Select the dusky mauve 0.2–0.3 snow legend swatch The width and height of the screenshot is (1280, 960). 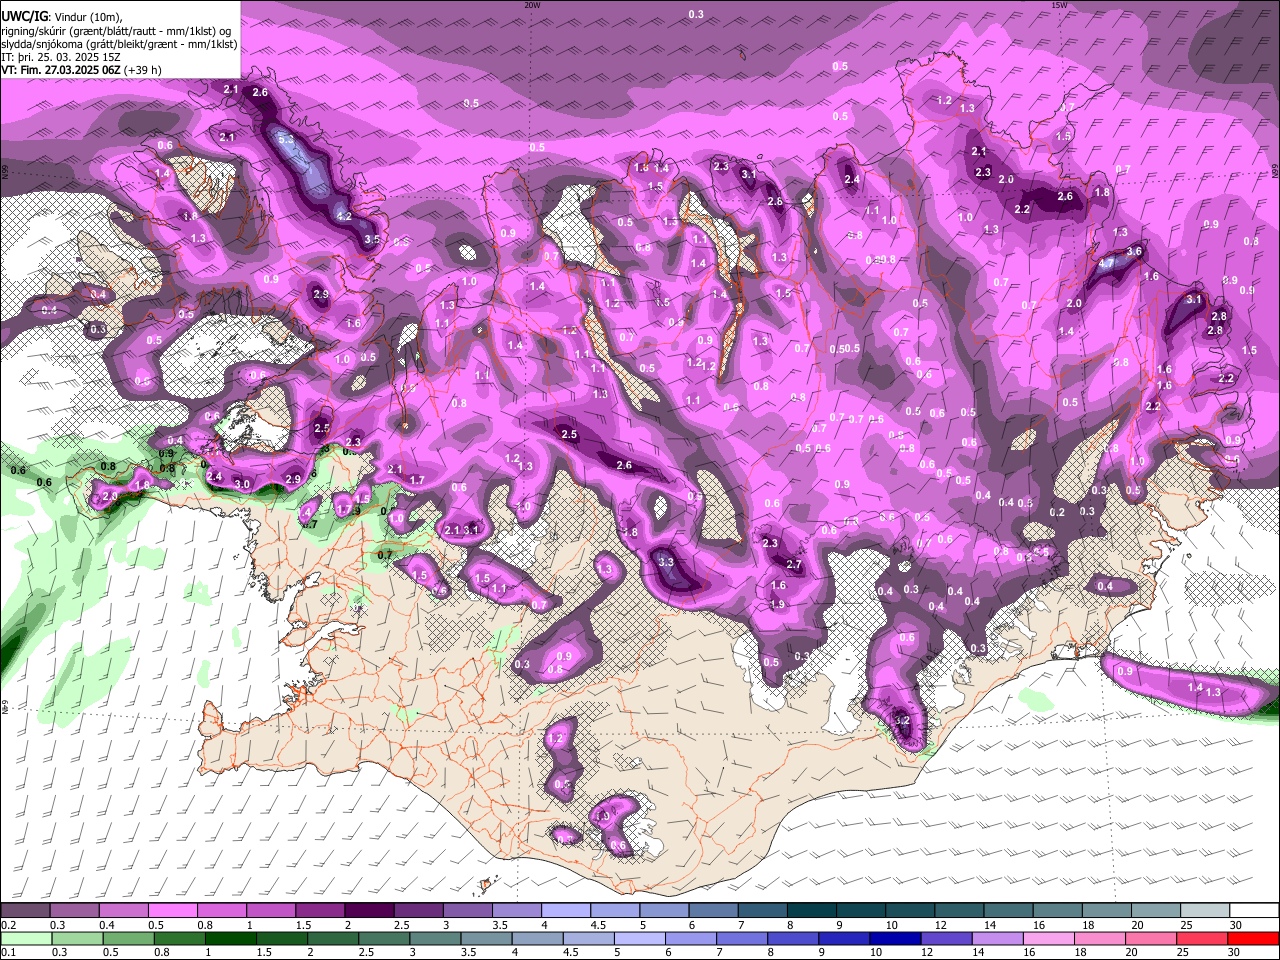tap(25, 911)
